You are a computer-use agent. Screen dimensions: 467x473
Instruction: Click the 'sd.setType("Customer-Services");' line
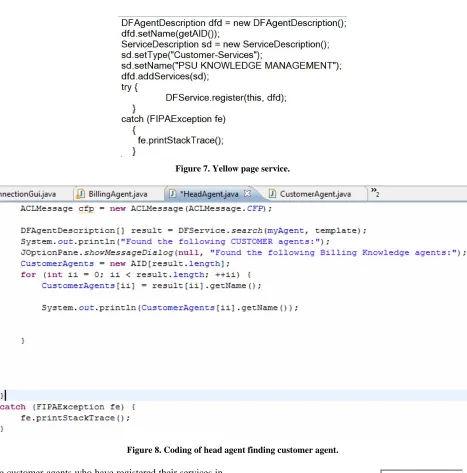point(192,55)
